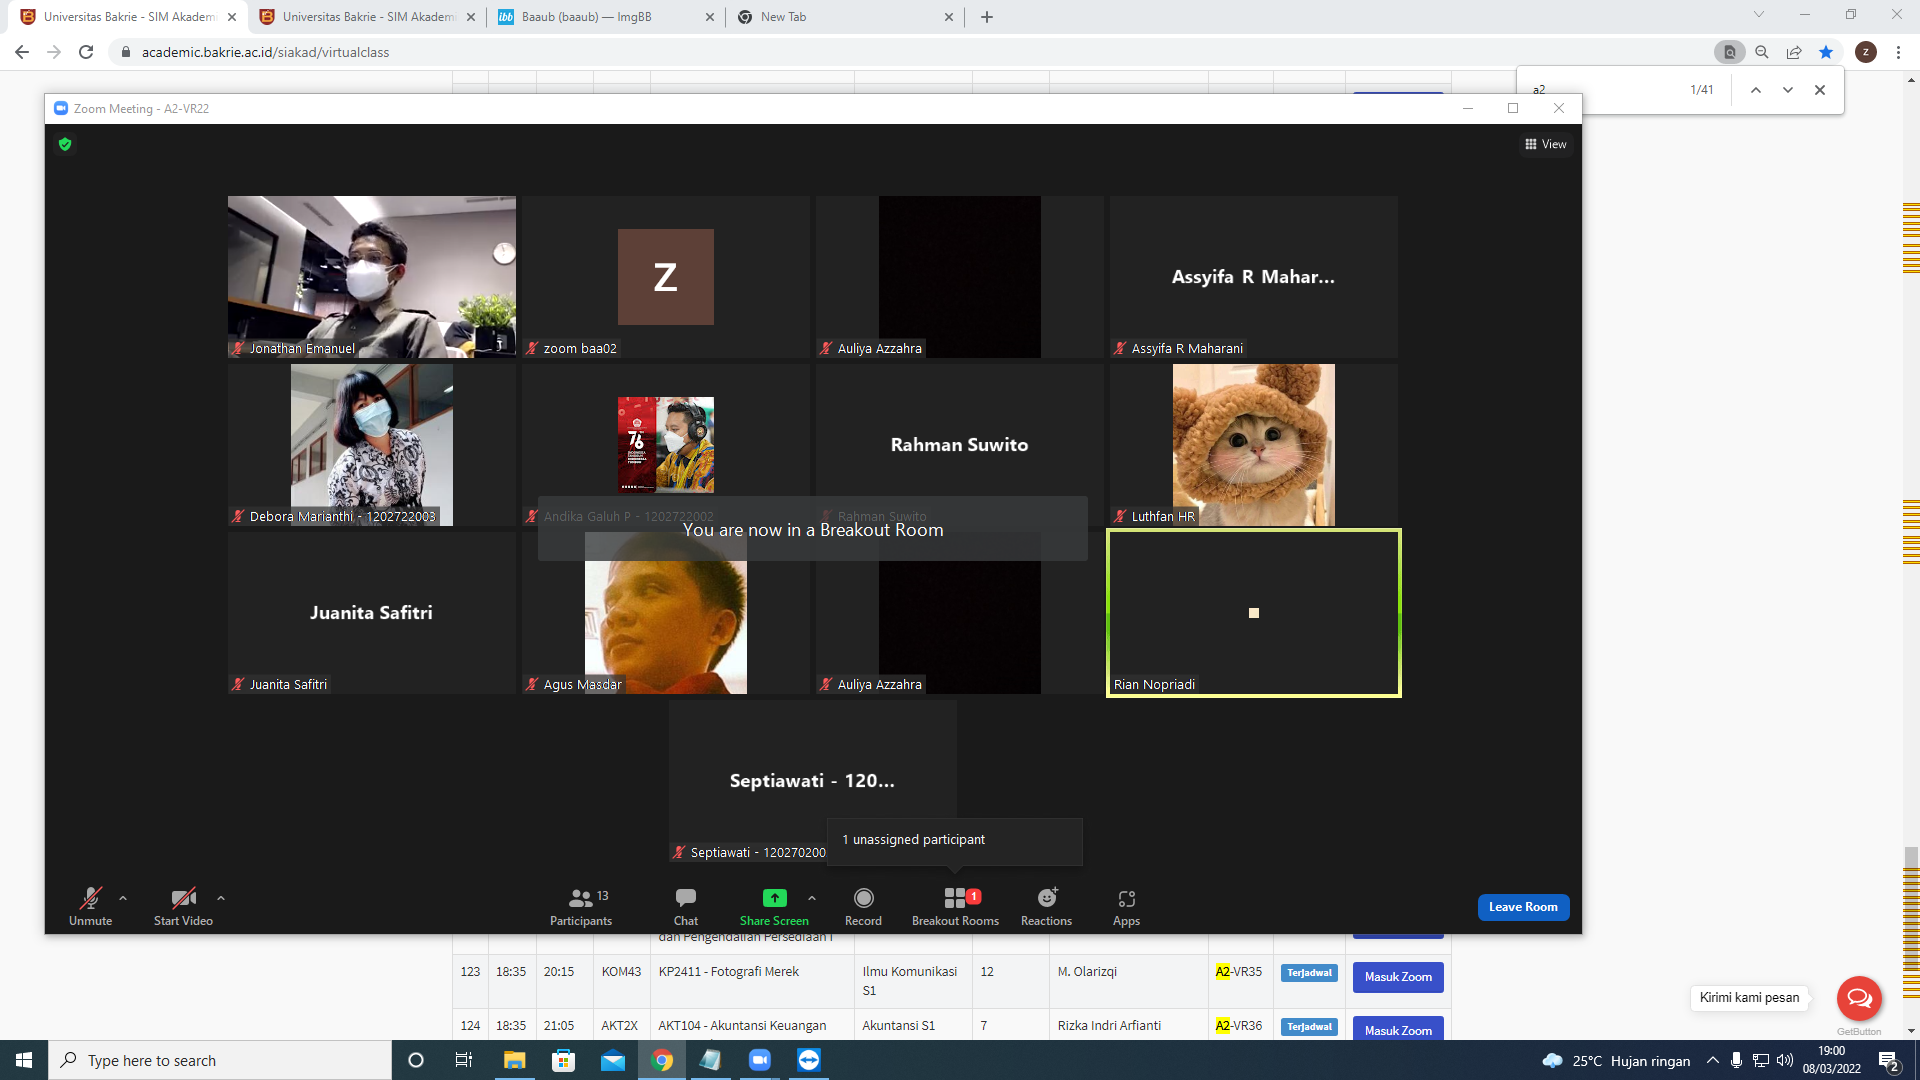Close the Baaub ImgBB tab
This screenshot has width=1920, height=1080.
(x=710, y=17)
